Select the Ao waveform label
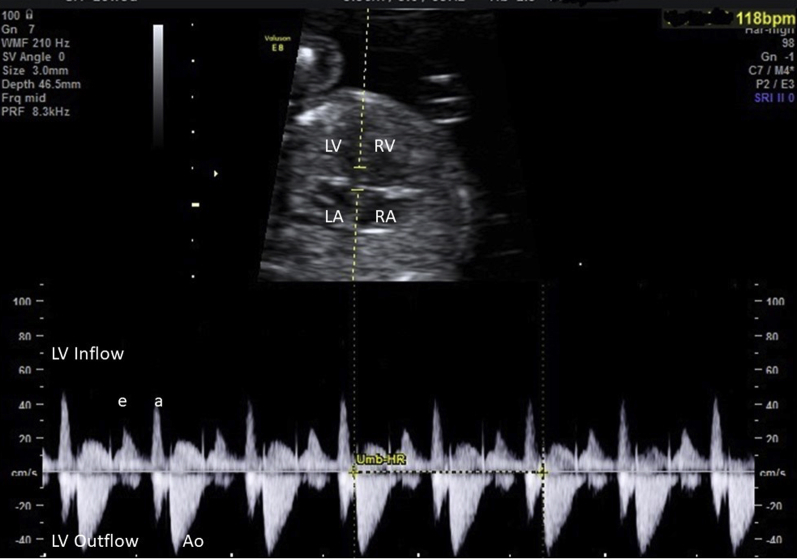Viewport: 797px width, 559px height. (193, 541)
